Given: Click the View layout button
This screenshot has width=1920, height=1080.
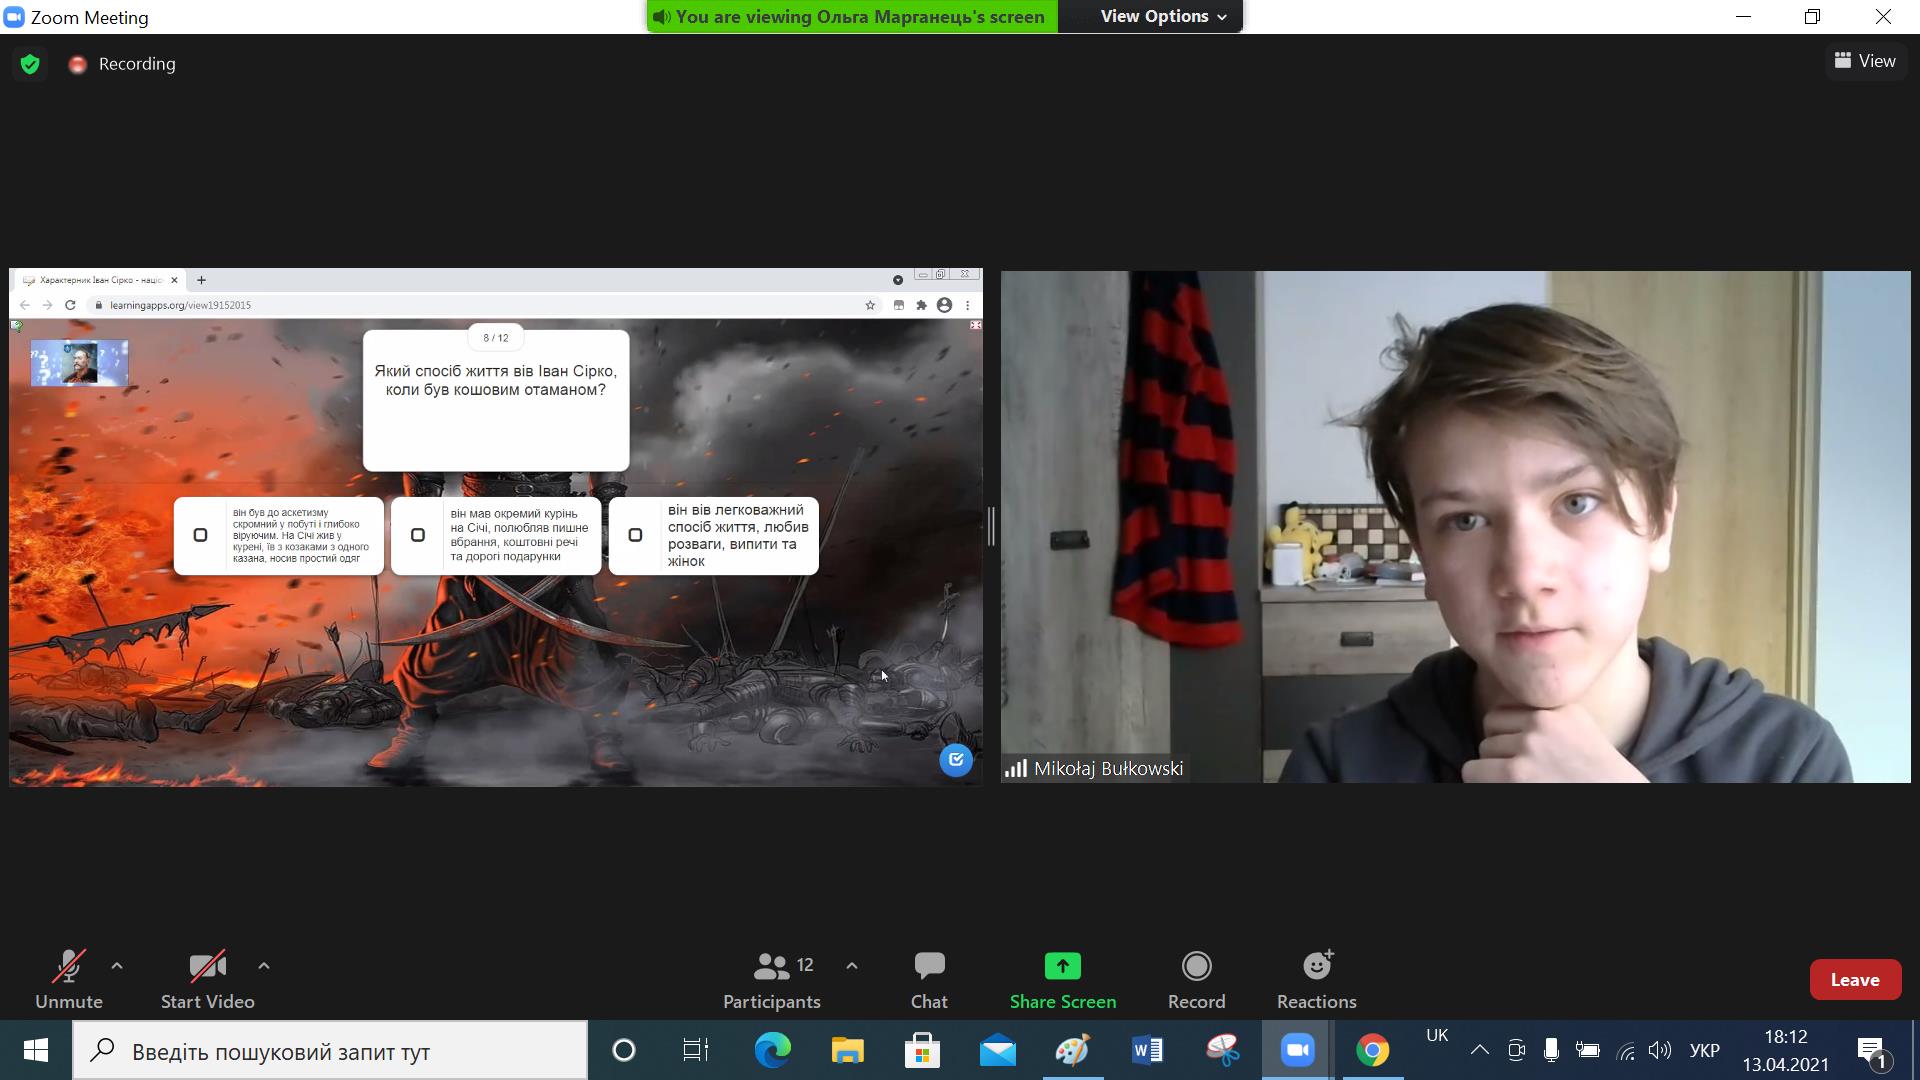Looking at the screenshot, I should (1865, 61).
